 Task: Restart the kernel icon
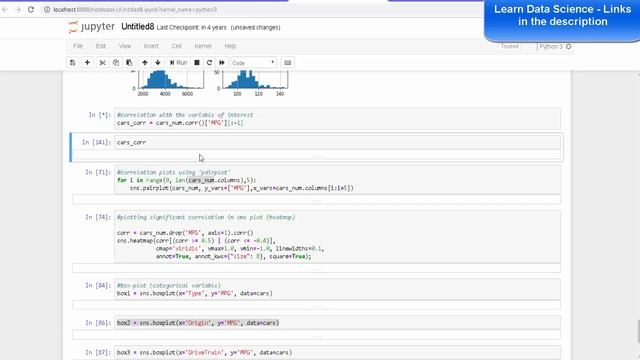pos(209,62)
